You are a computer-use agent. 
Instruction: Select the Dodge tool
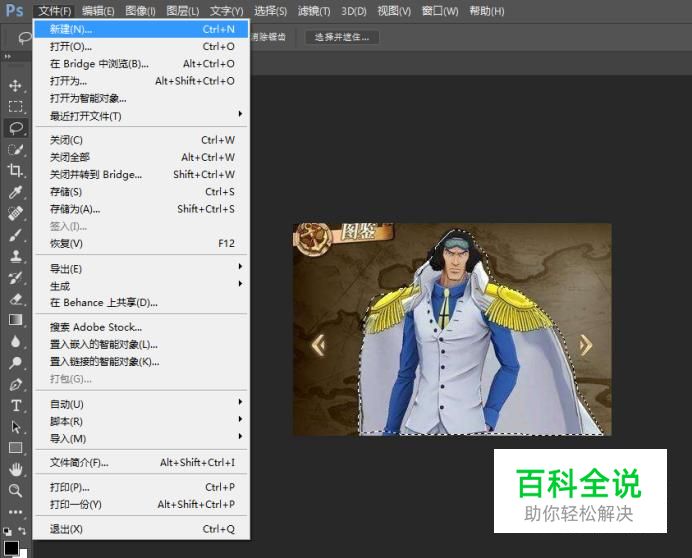click(x=15, y=363)
